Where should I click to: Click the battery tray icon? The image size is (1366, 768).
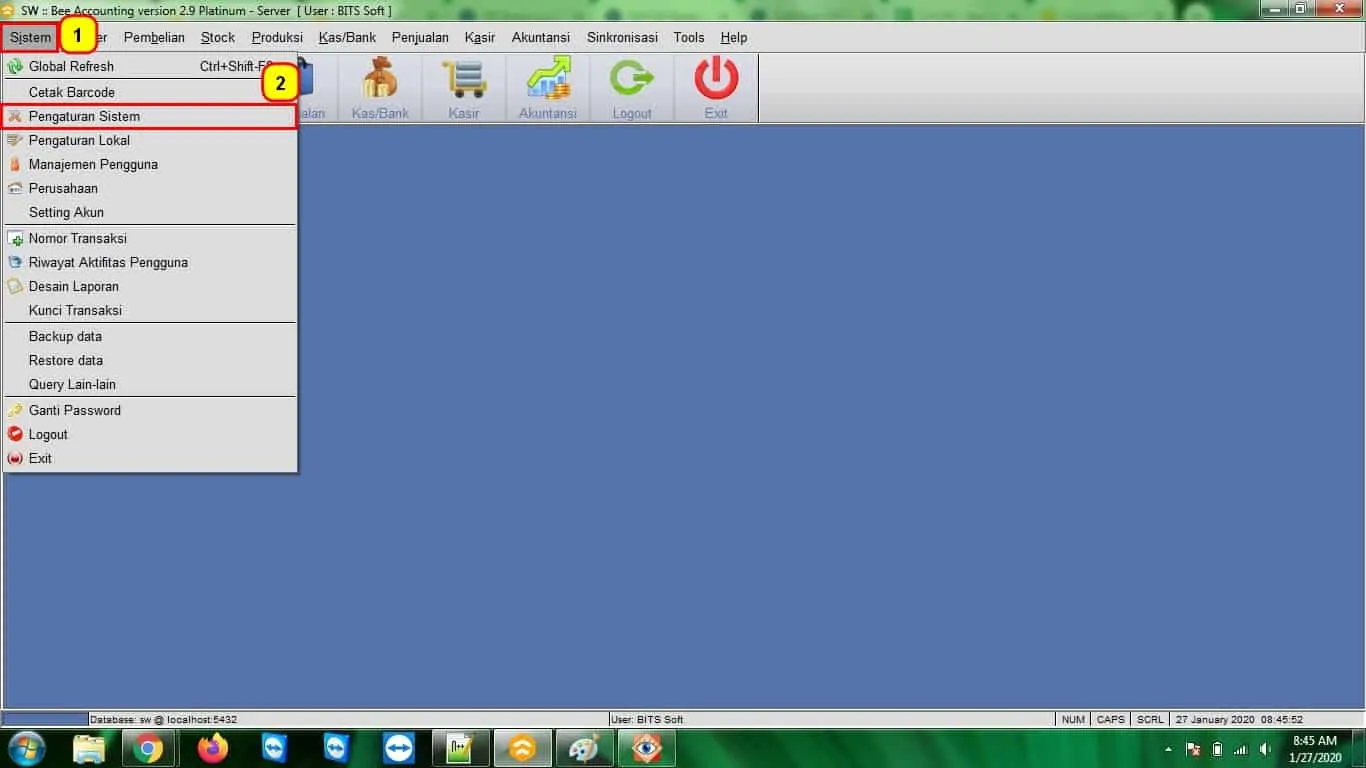[x=1217, y=749]
